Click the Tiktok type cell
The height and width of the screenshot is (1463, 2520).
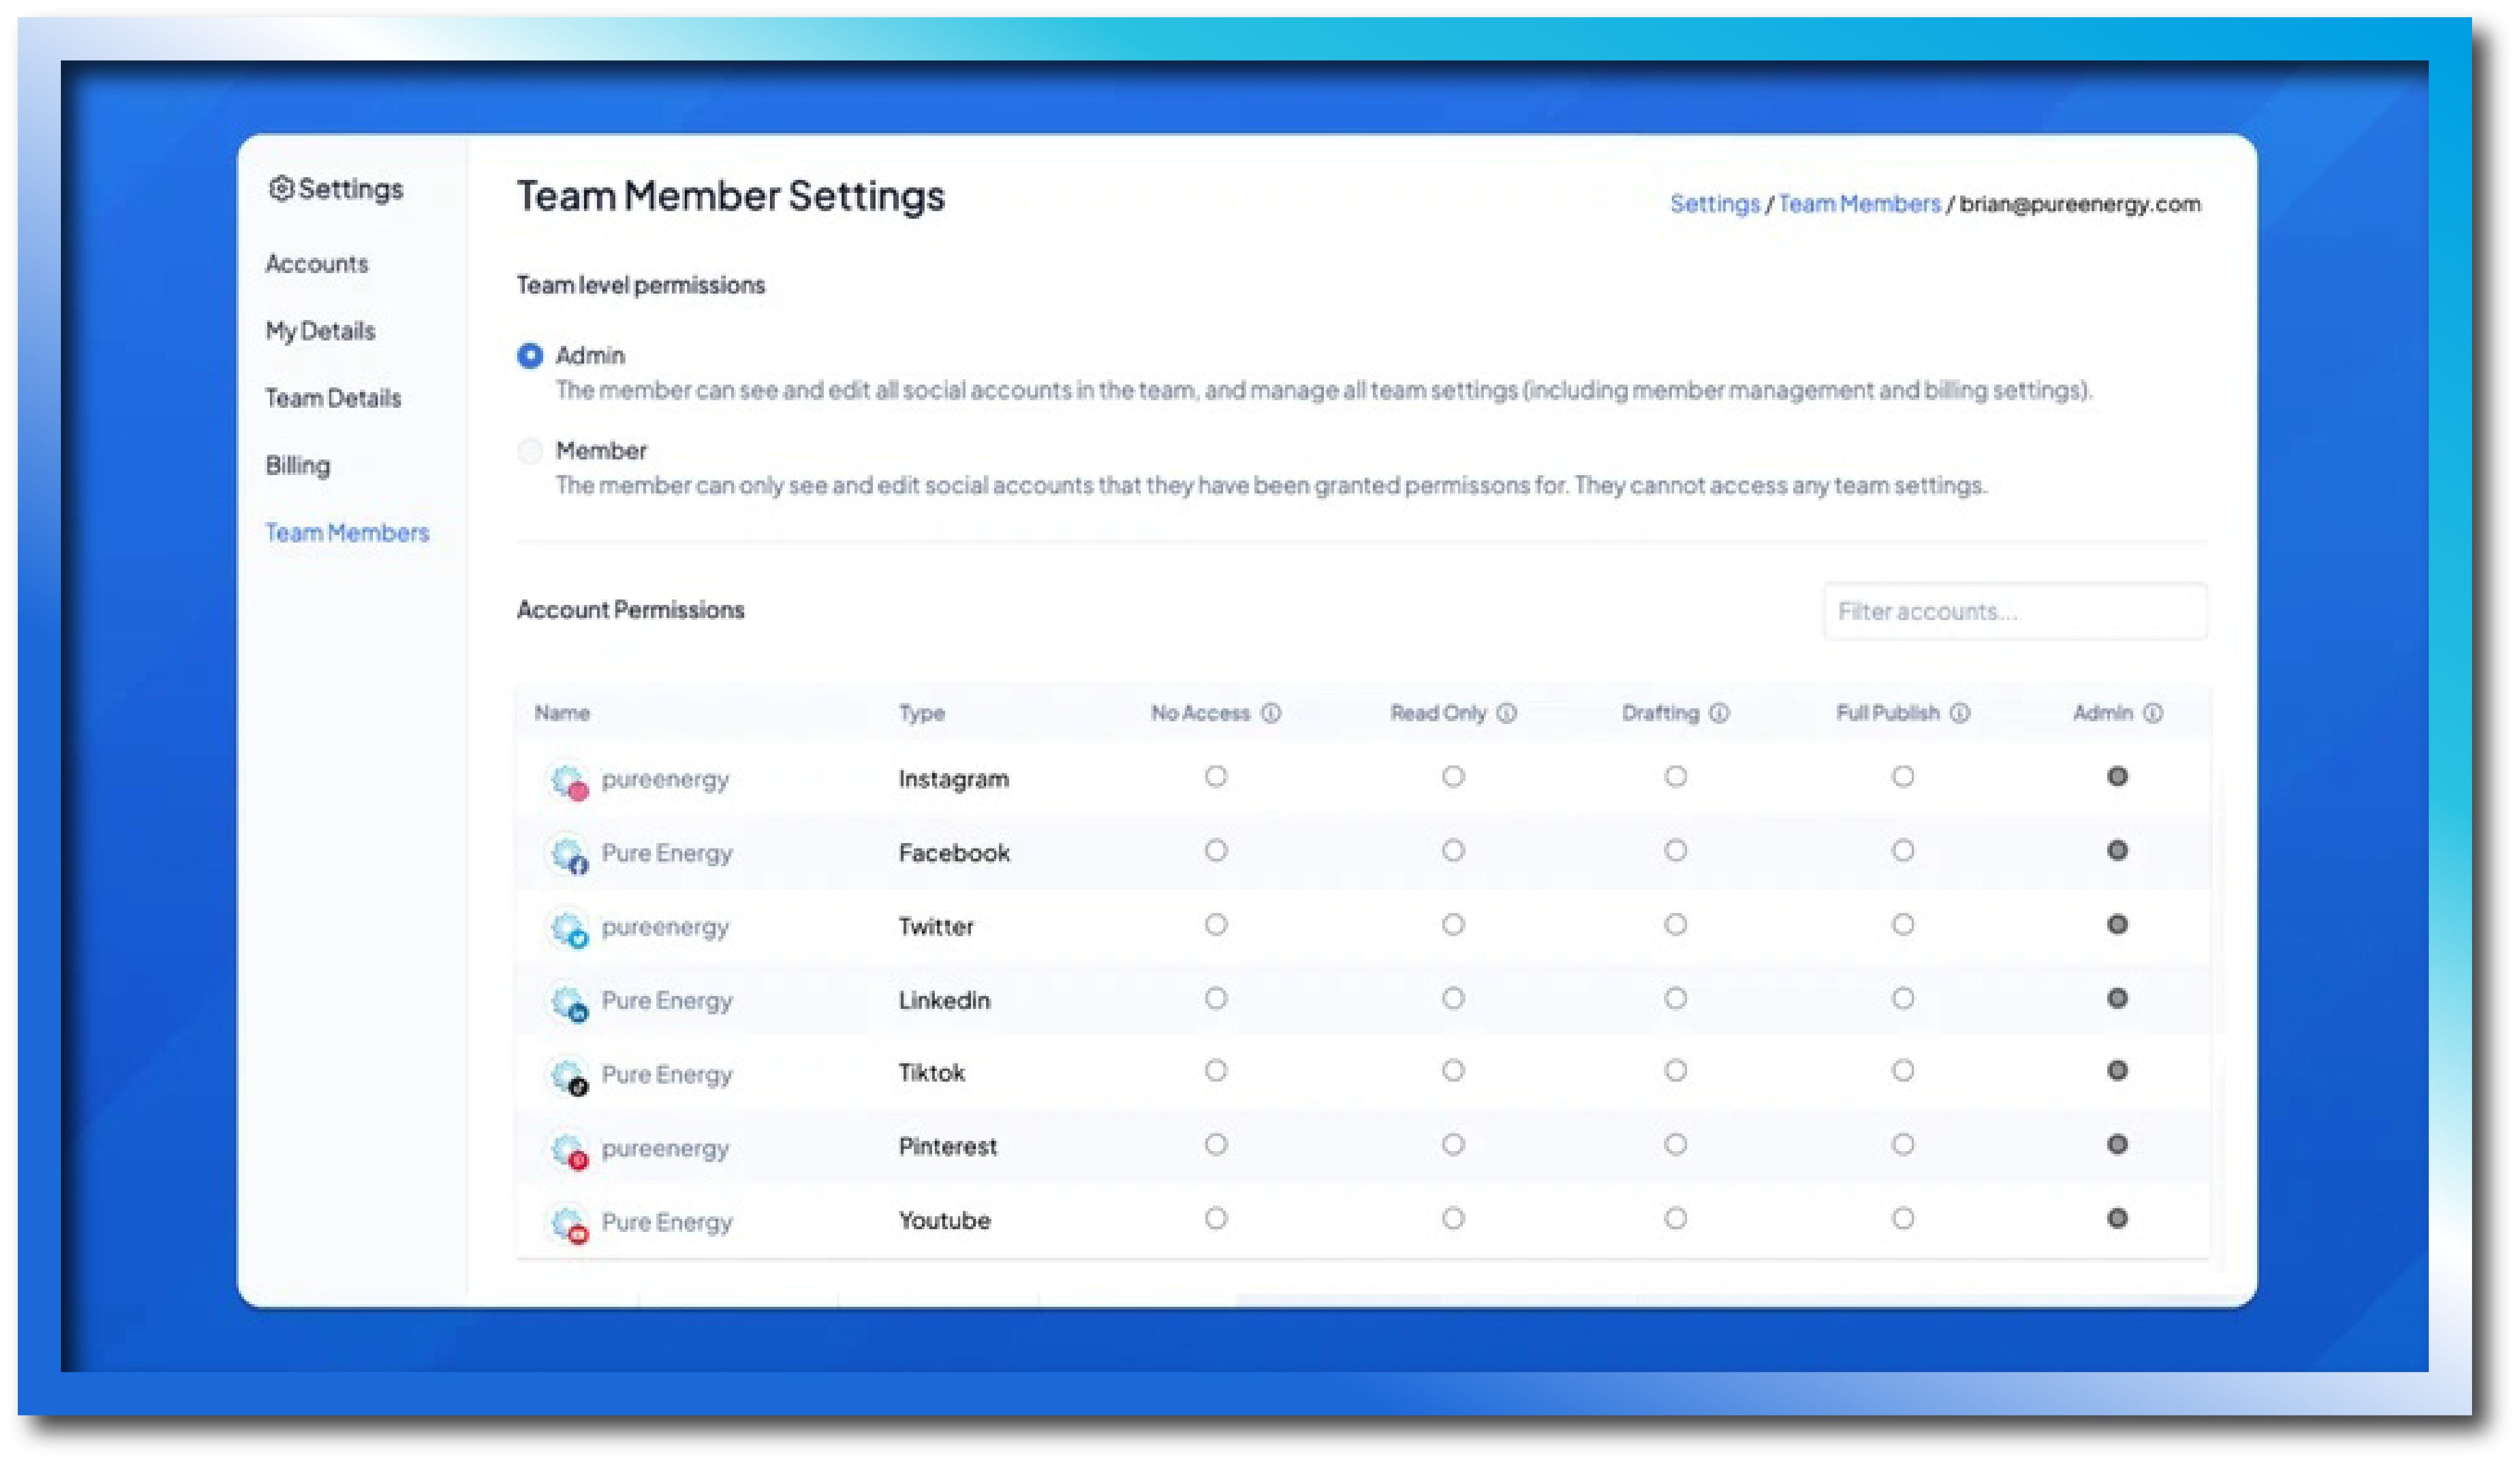[x=931, y=1073]
